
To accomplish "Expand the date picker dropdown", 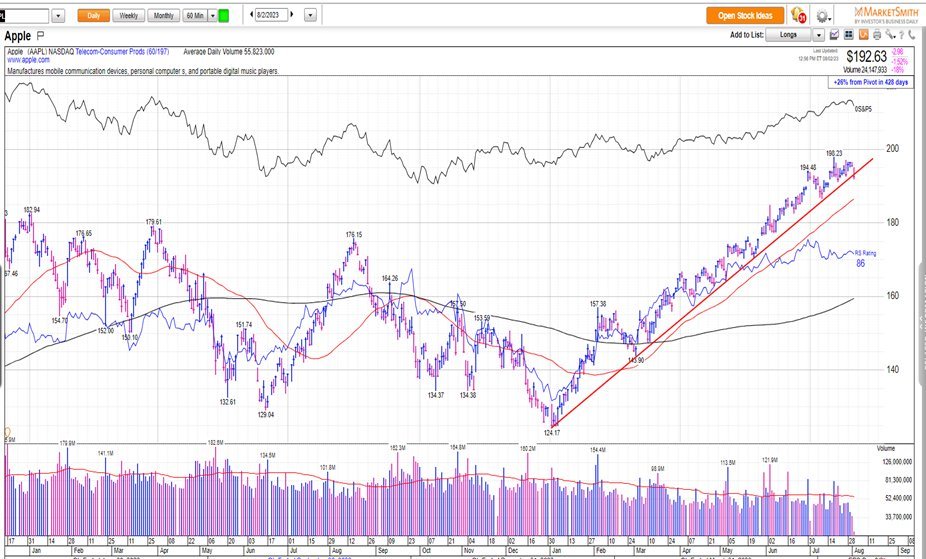I will point(311,16).
